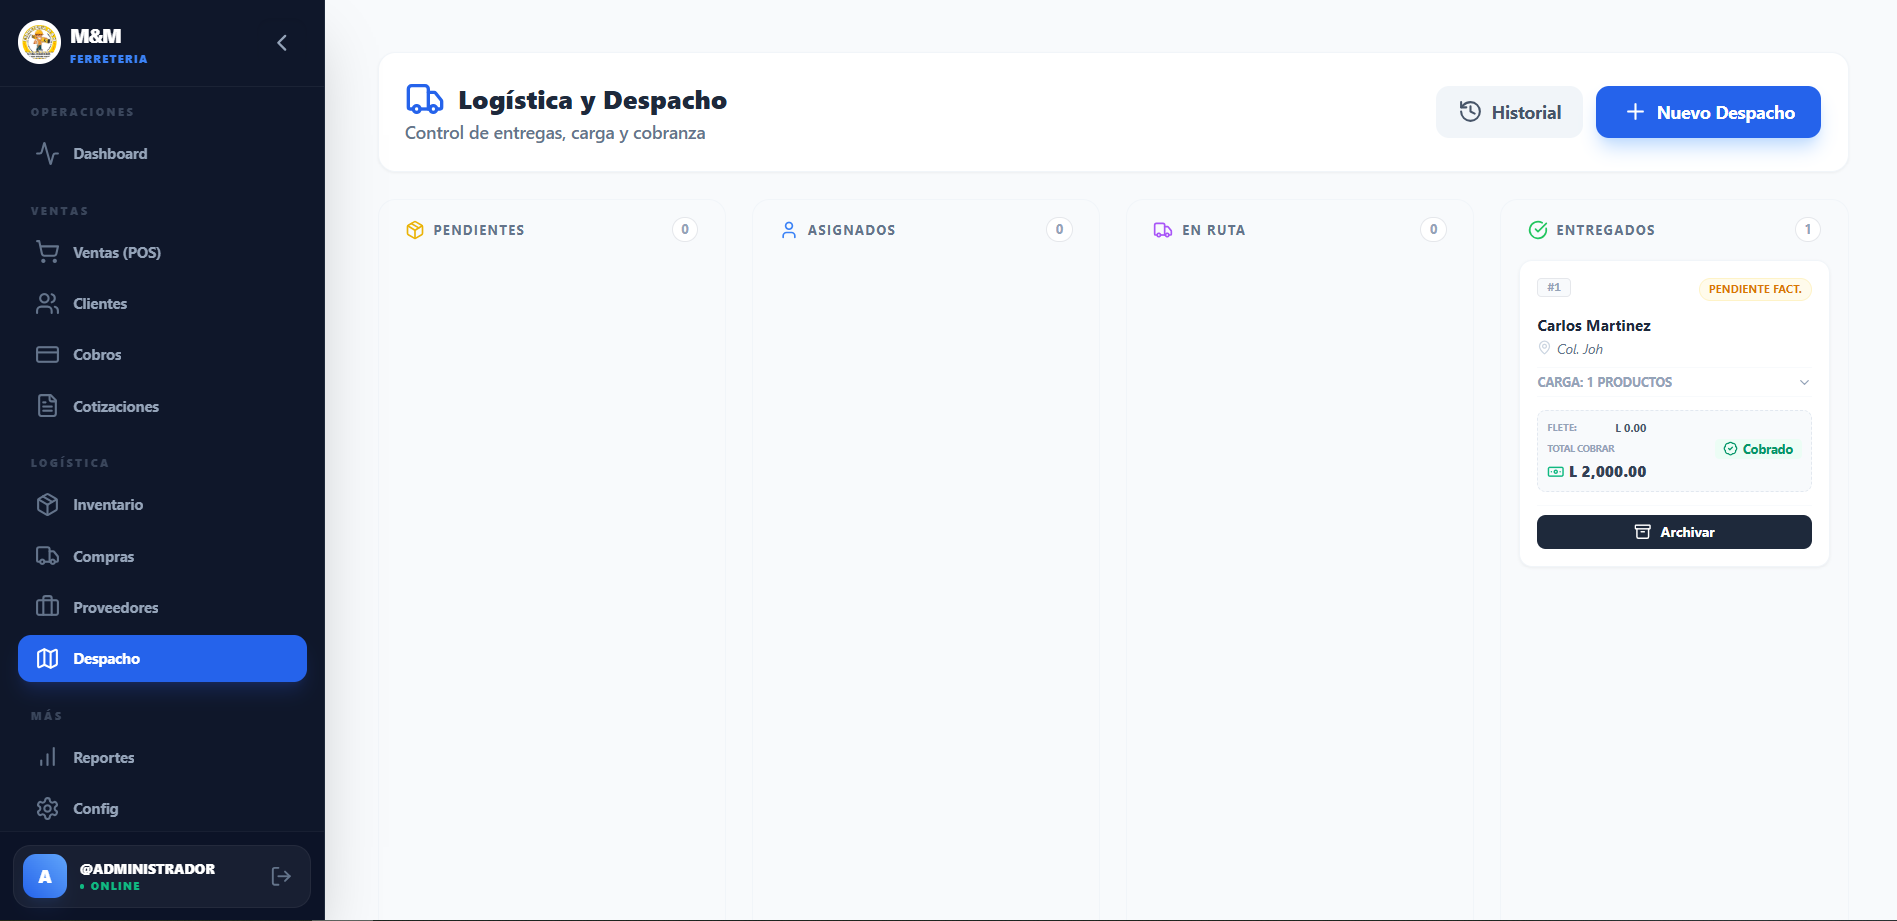Click the Inventario box icon
Viewport: 1897px width, 921px height.
point(47,505)
